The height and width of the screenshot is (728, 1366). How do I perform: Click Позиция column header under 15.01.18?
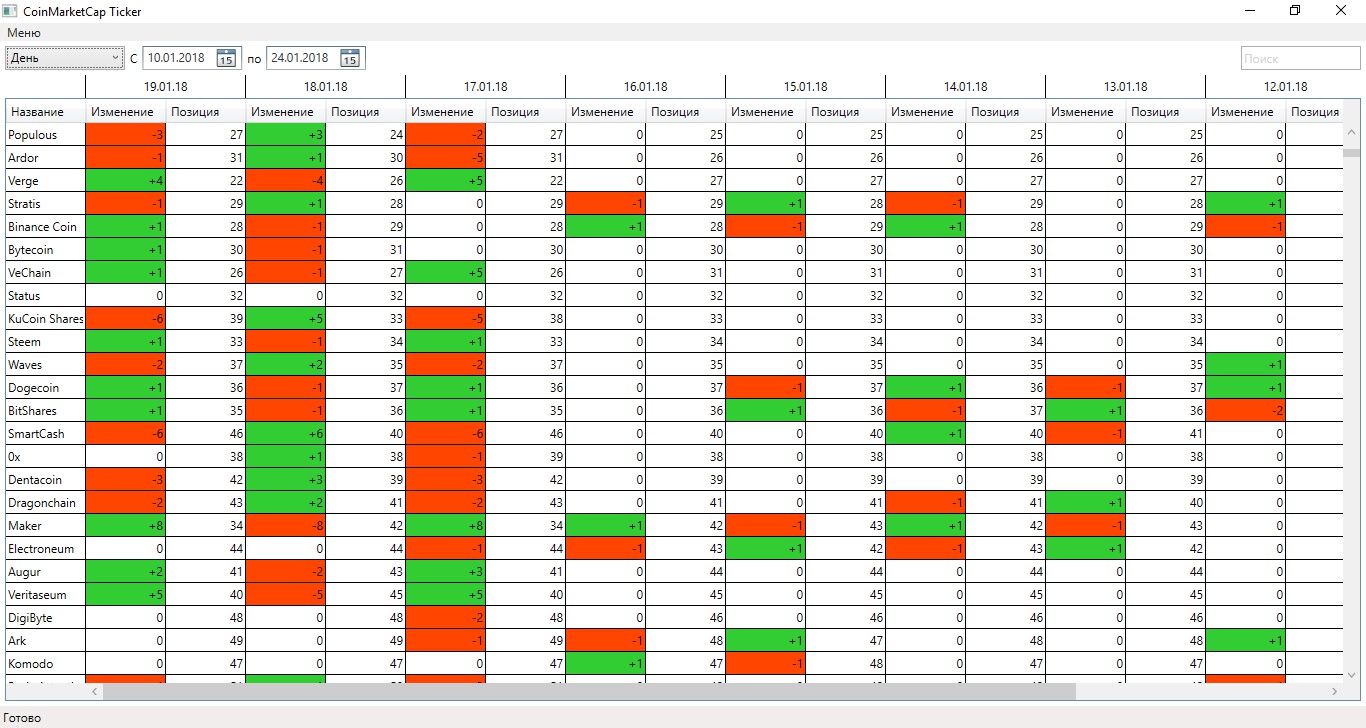(846, 111)
